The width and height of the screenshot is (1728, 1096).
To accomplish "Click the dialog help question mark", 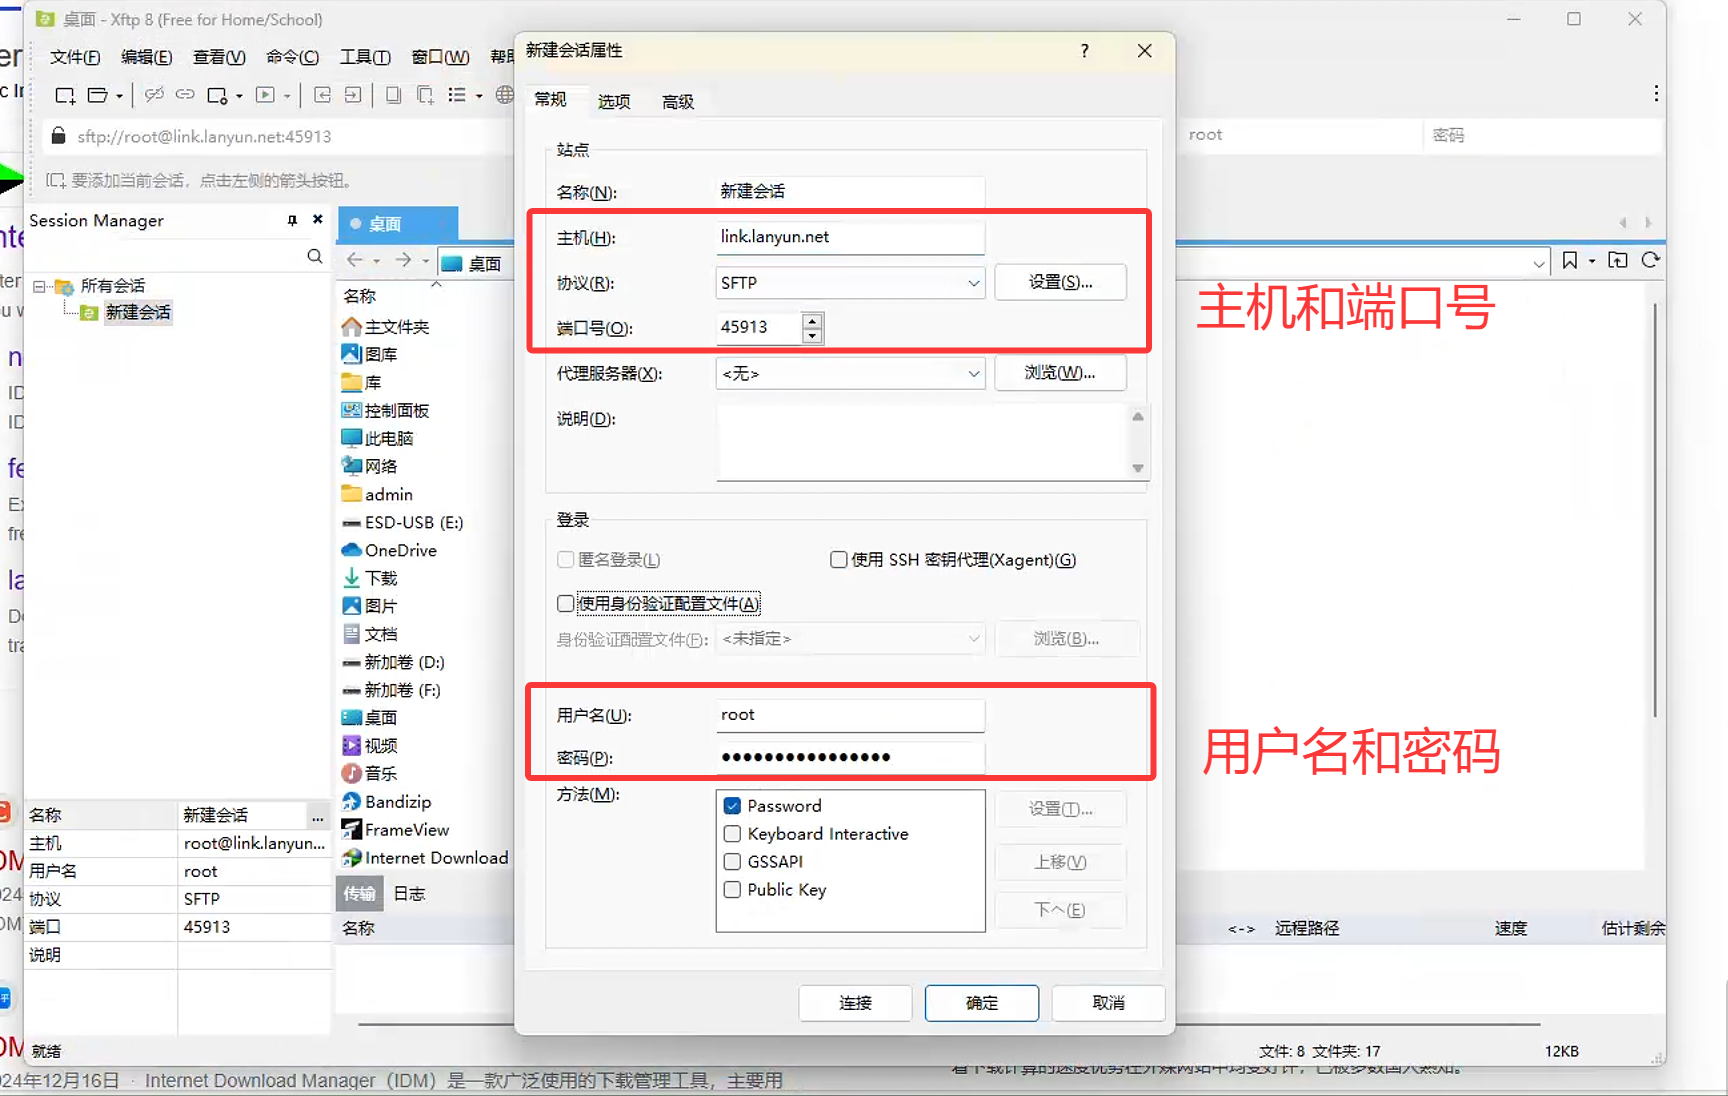I will pyautogui.click(x=1085, y=50).
